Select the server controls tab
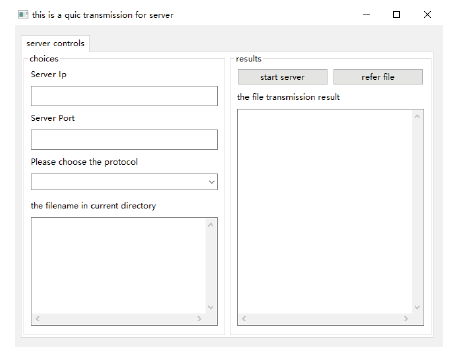The image size is (456, 360). click(55, 43)
